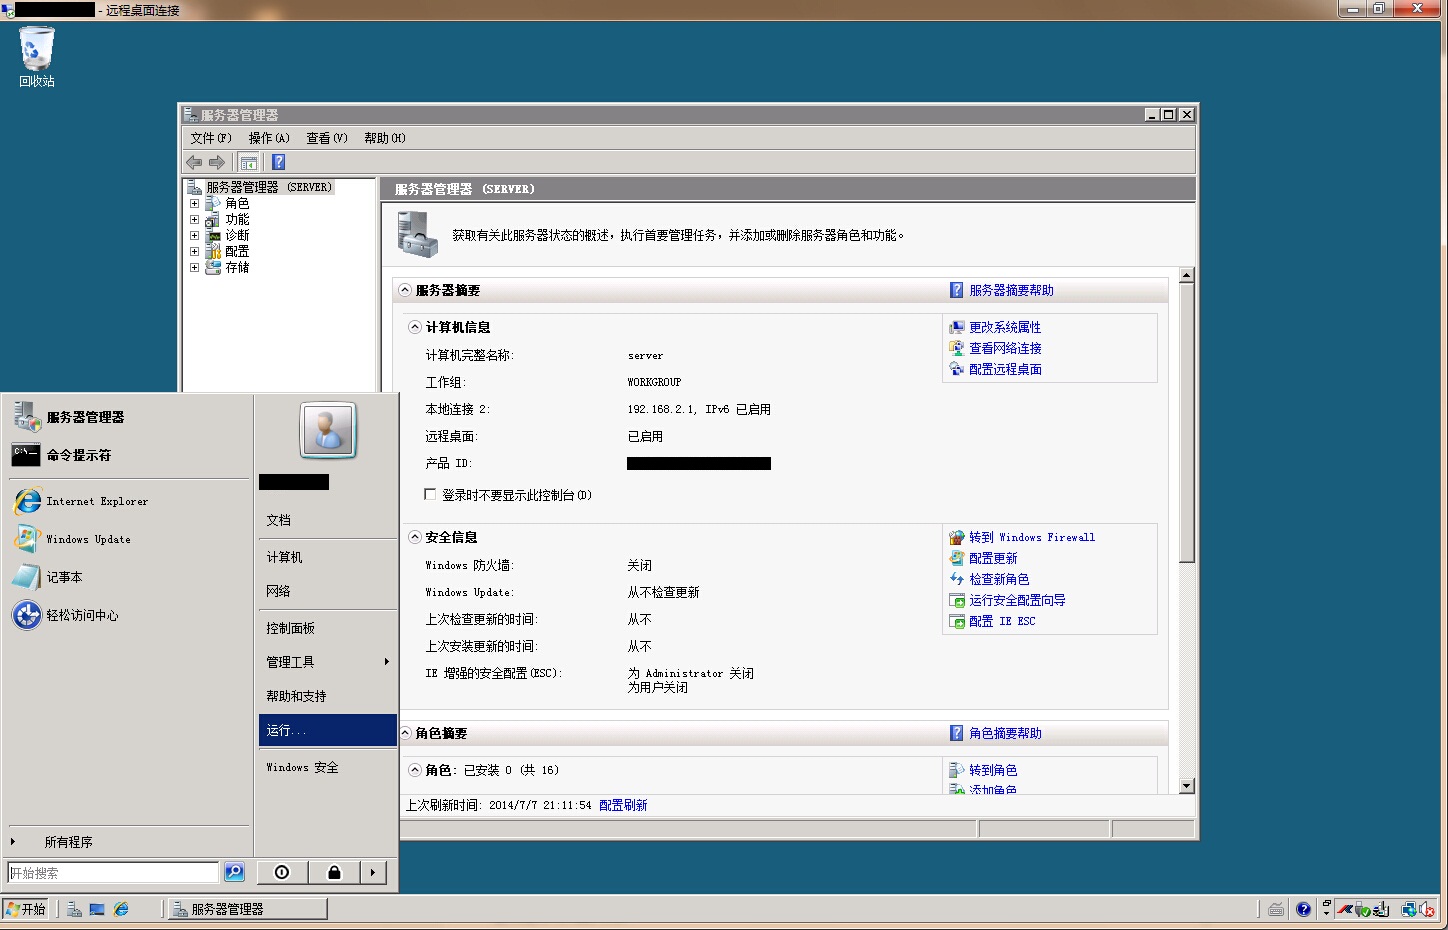Expand the 配置 tree node plus sign
This screenshot has height=930, width=1448.
click(x=194, y=251)
